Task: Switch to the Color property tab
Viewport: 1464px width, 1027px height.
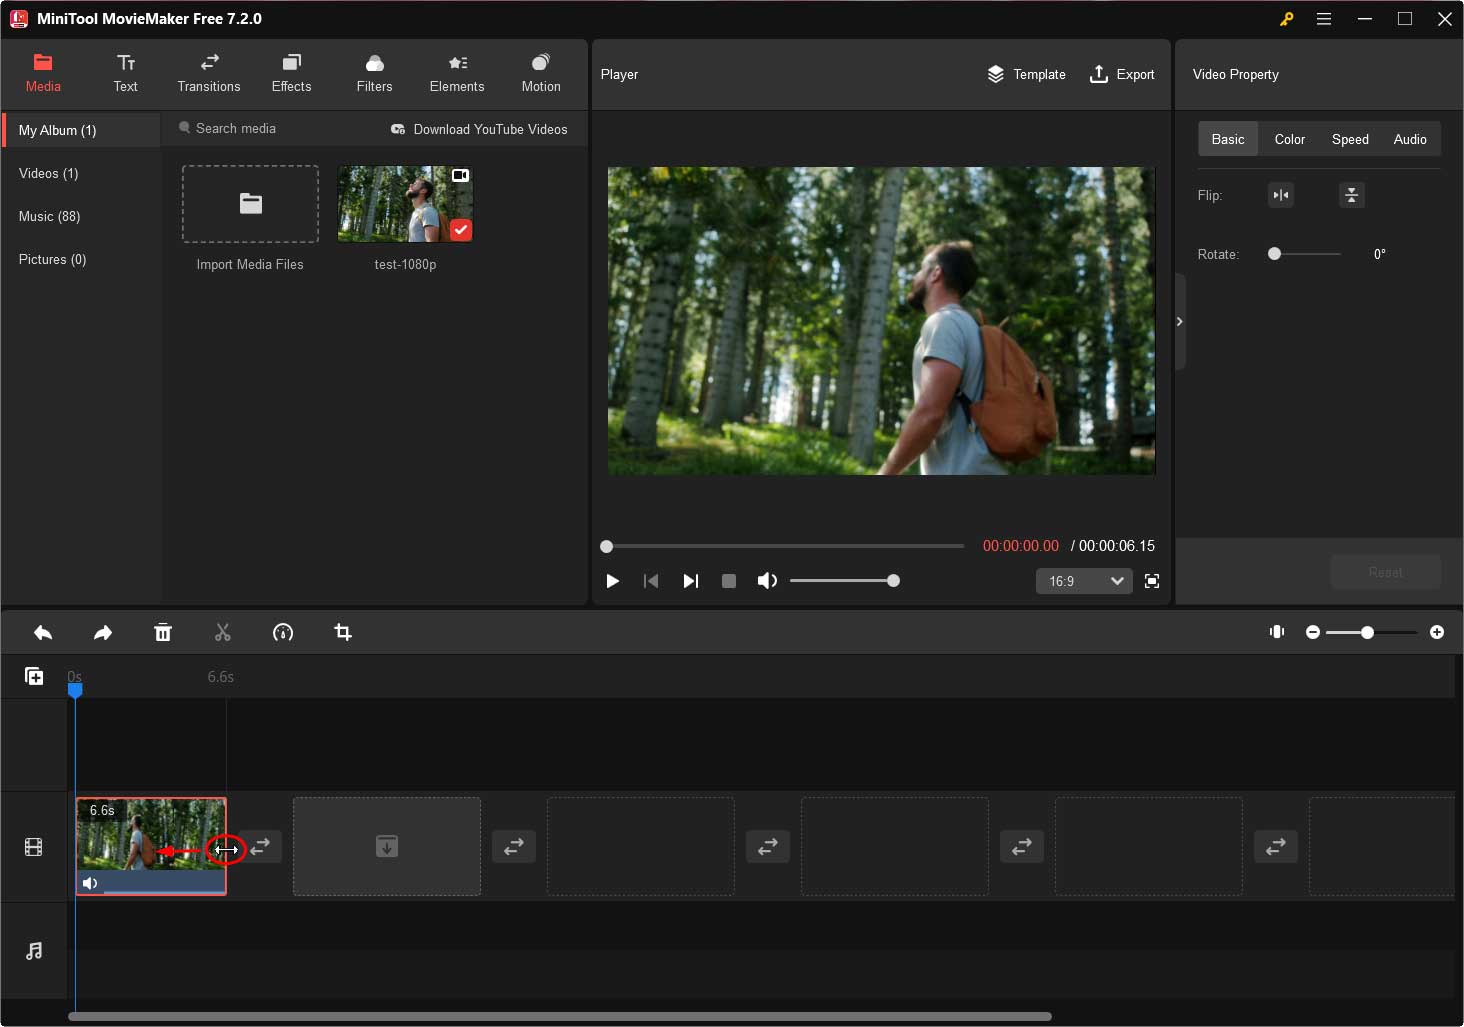Action: click(1289, 139)
